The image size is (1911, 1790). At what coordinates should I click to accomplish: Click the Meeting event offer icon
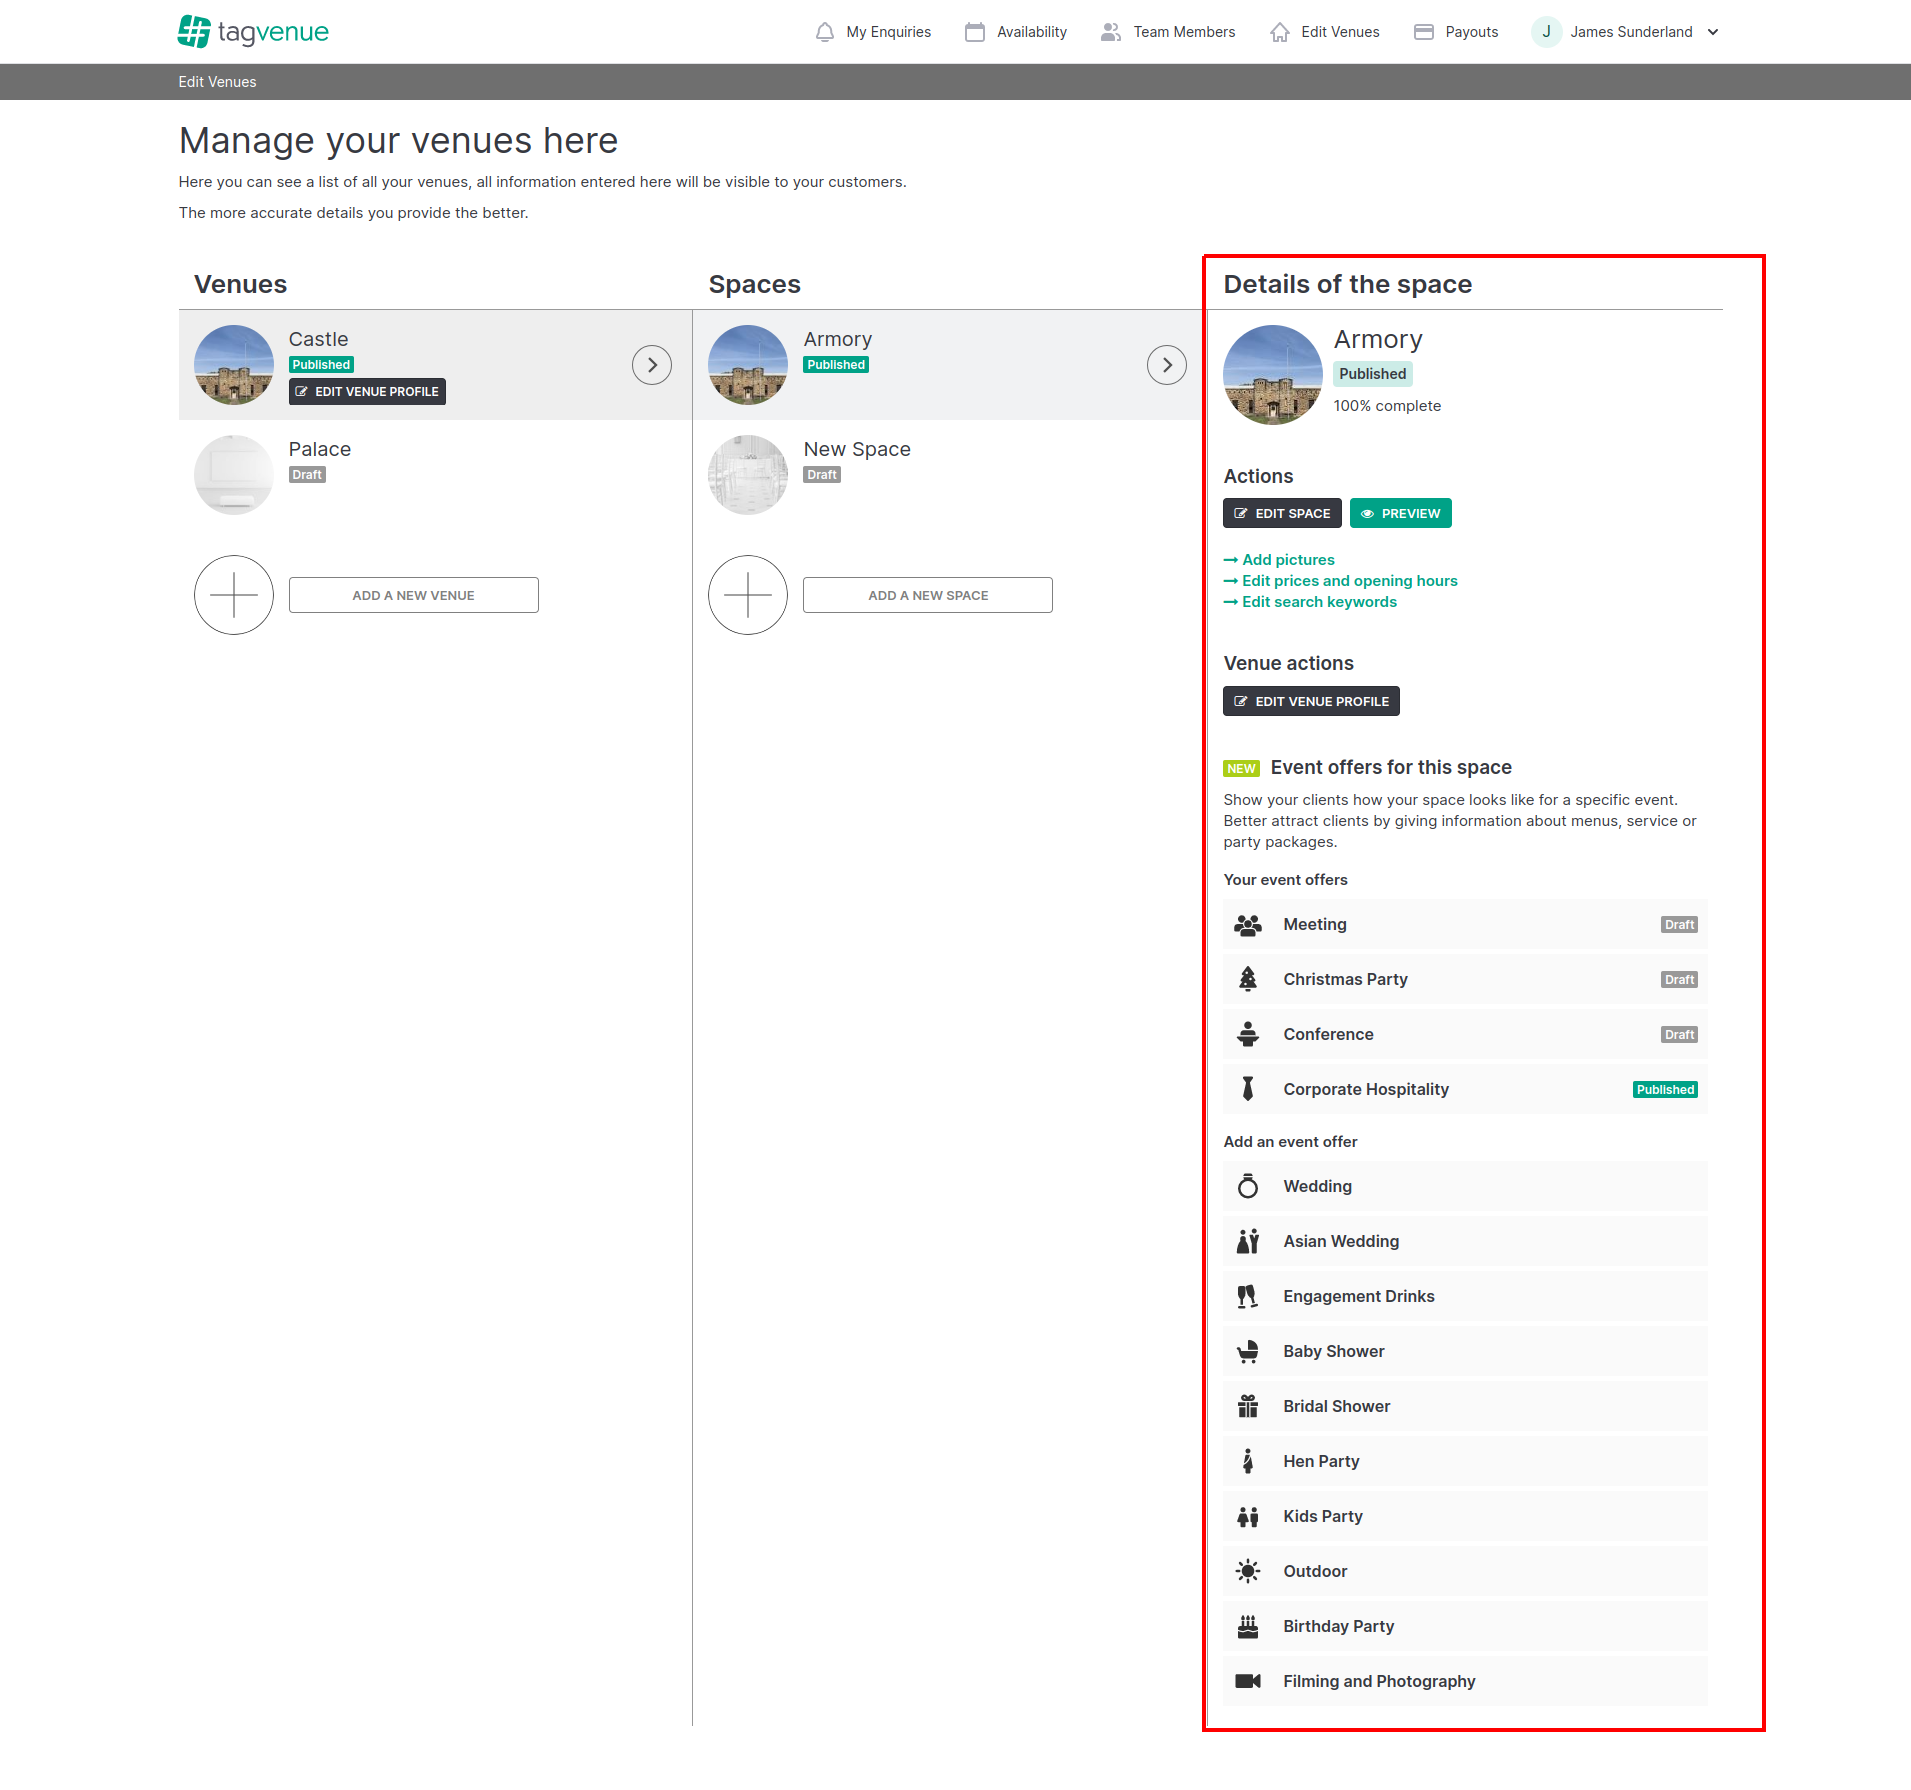coord(1248,925)
